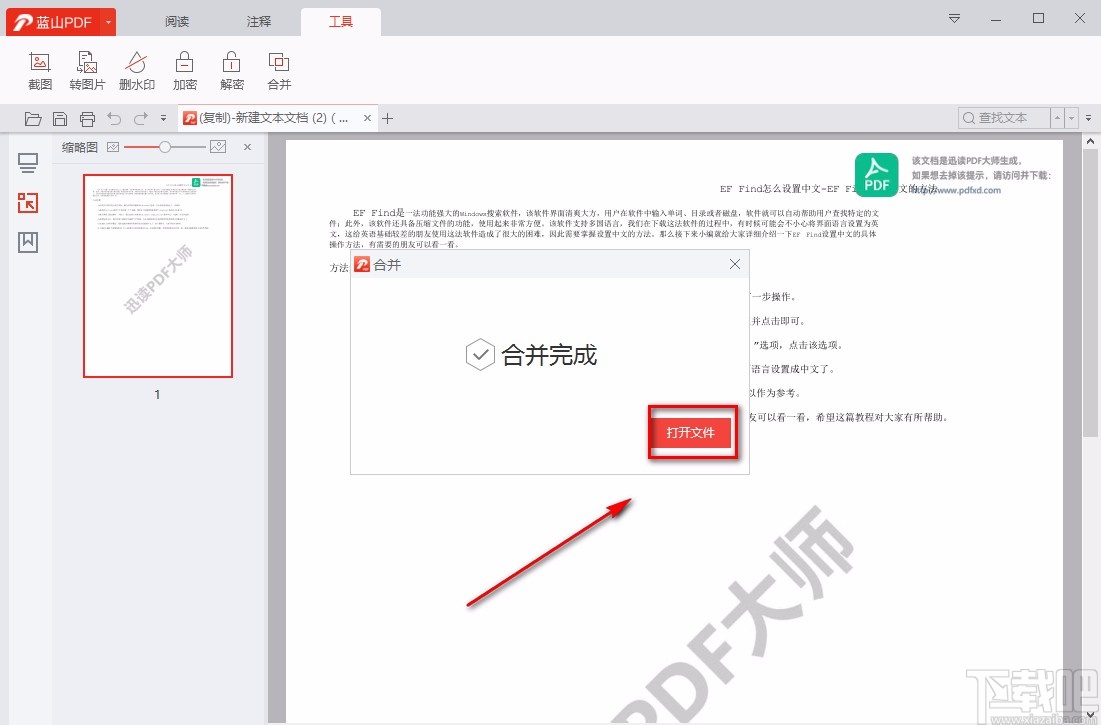
Task: Choose the 删水印 remove watermark tool
Action: pos(136,71)
